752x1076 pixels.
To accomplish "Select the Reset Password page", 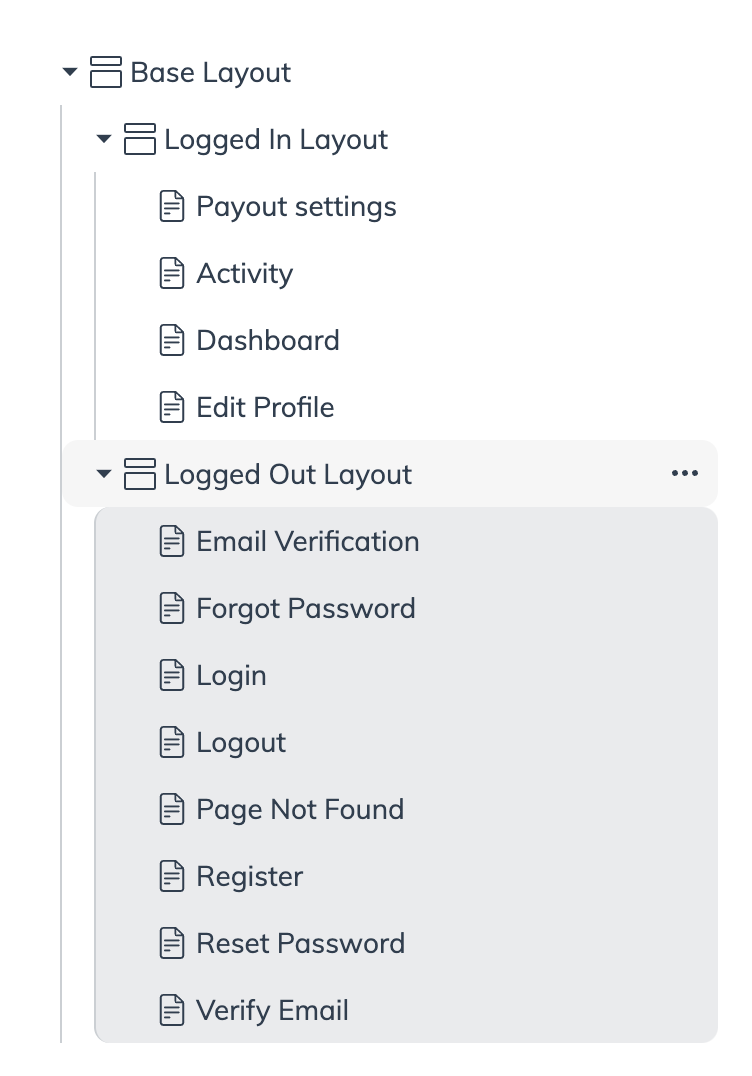I will [301, 944].
